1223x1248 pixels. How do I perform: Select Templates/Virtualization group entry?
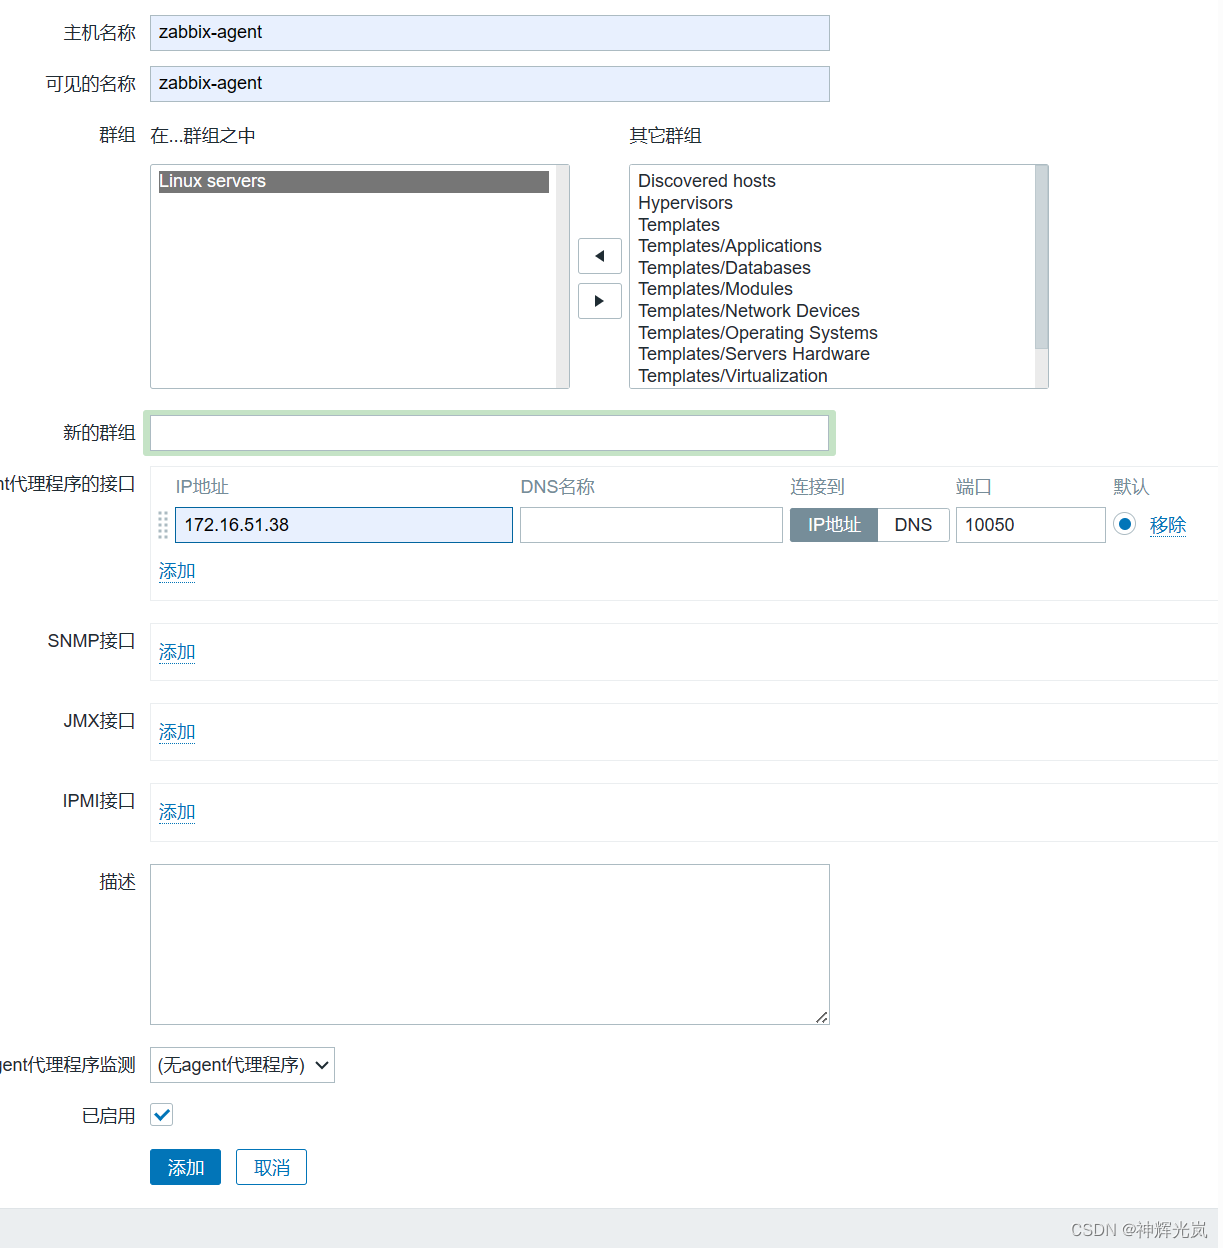point(733,376)
